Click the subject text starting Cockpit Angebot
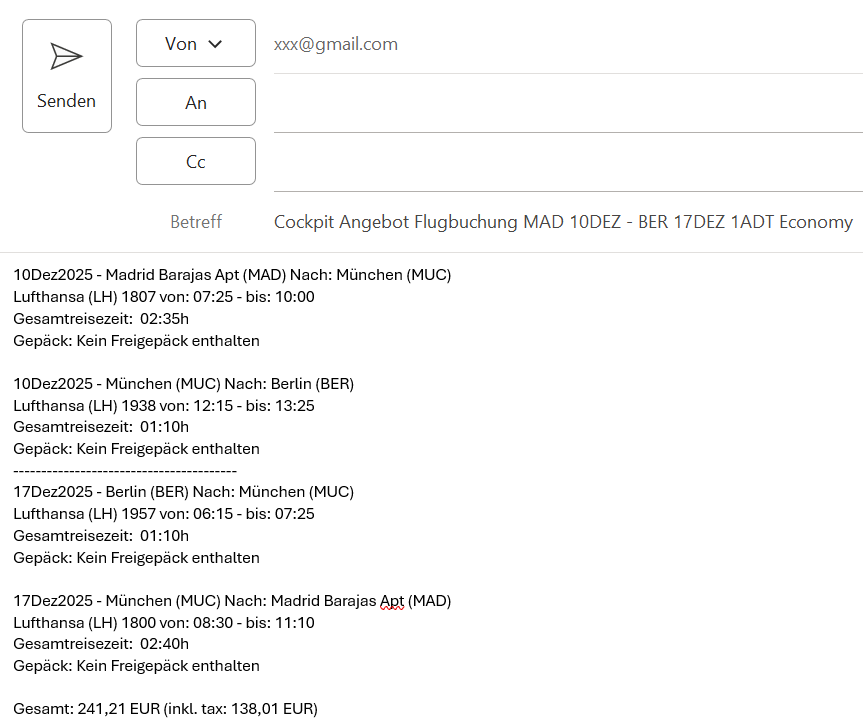This screenshot has height=718, width=863. (563, 222)
